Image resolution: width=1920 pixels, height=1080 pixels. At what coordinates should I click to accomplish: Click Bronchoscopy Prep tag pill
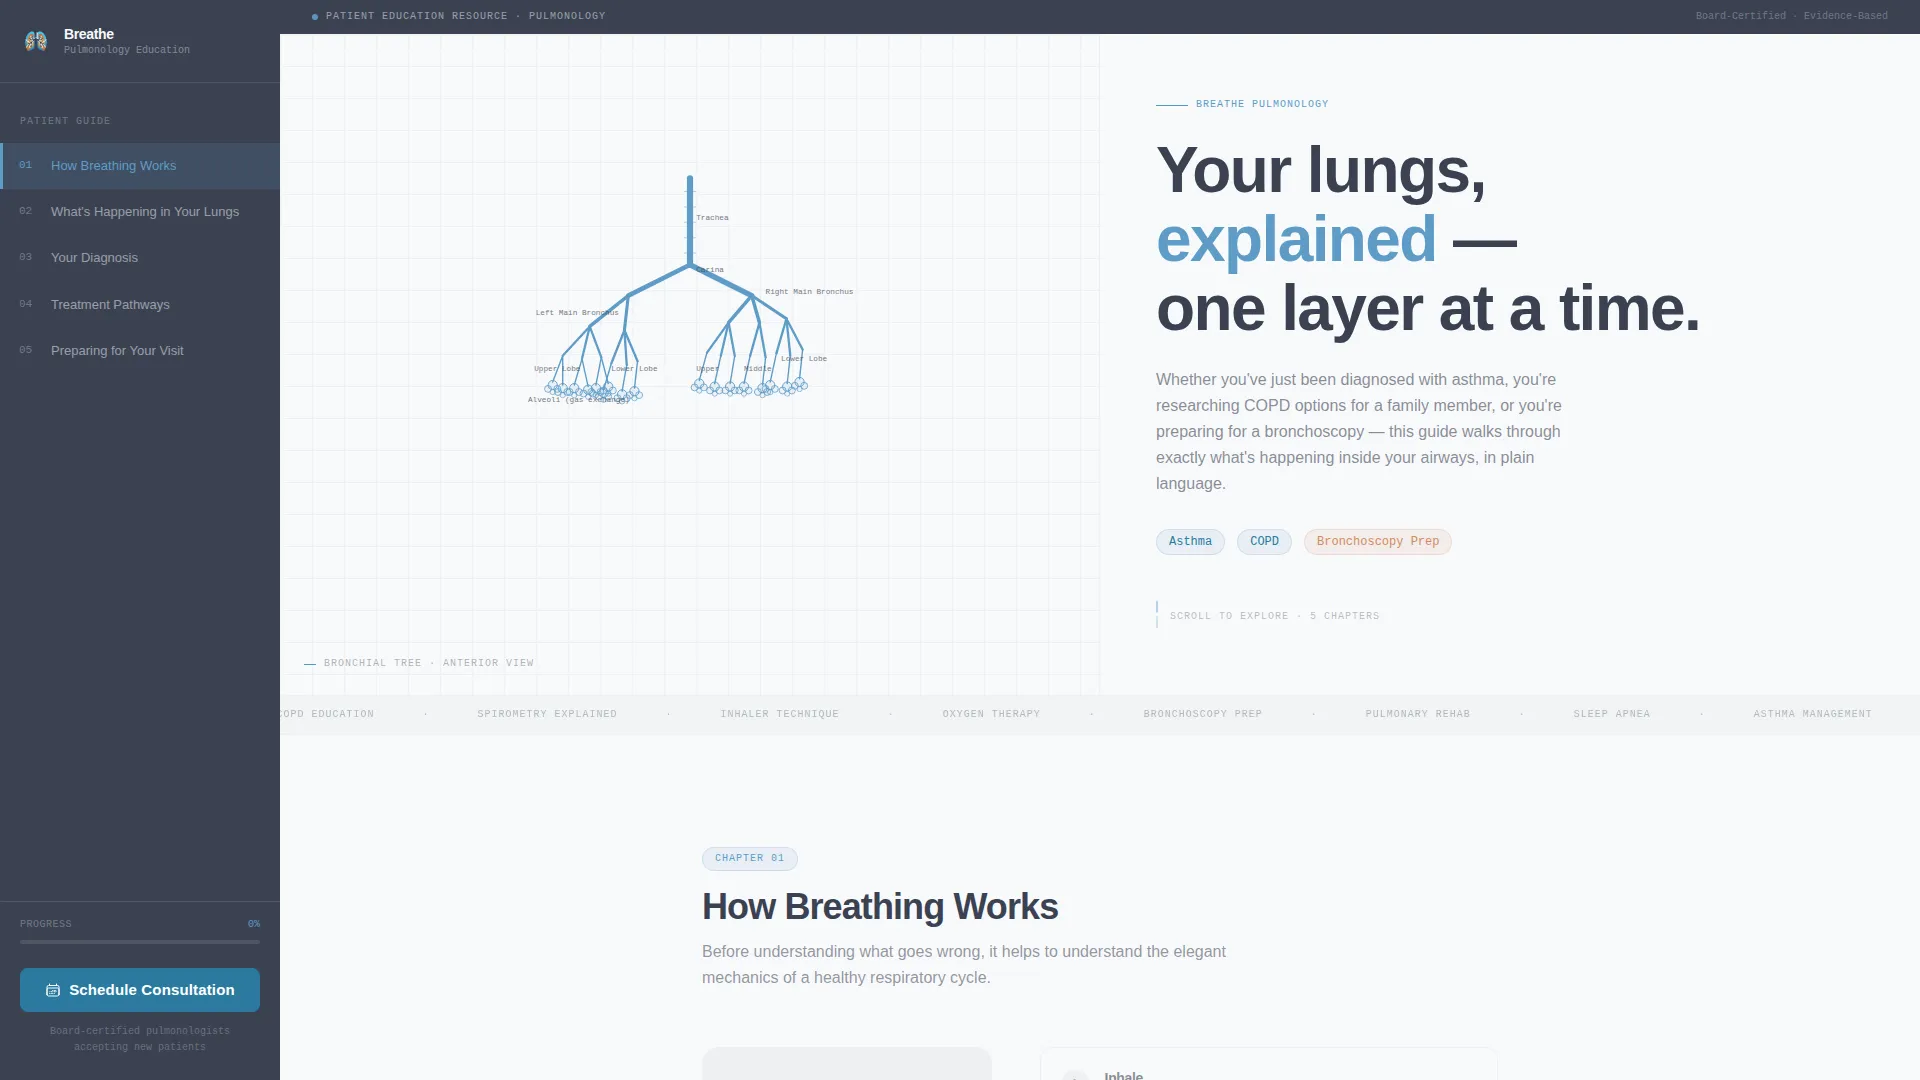click(1377, 541)
